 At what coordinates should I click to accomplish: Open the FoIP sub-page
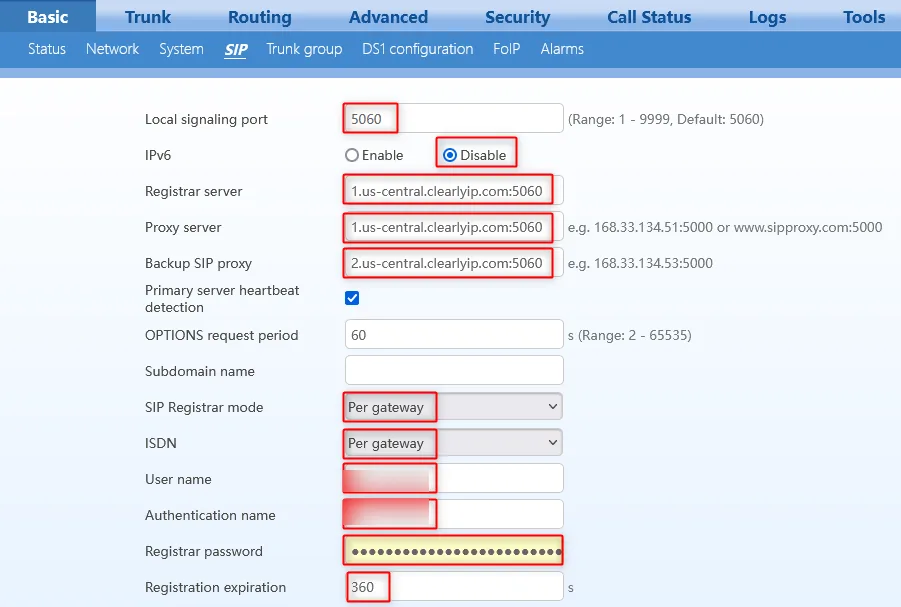pyautogui.click(x=507, y=49)
